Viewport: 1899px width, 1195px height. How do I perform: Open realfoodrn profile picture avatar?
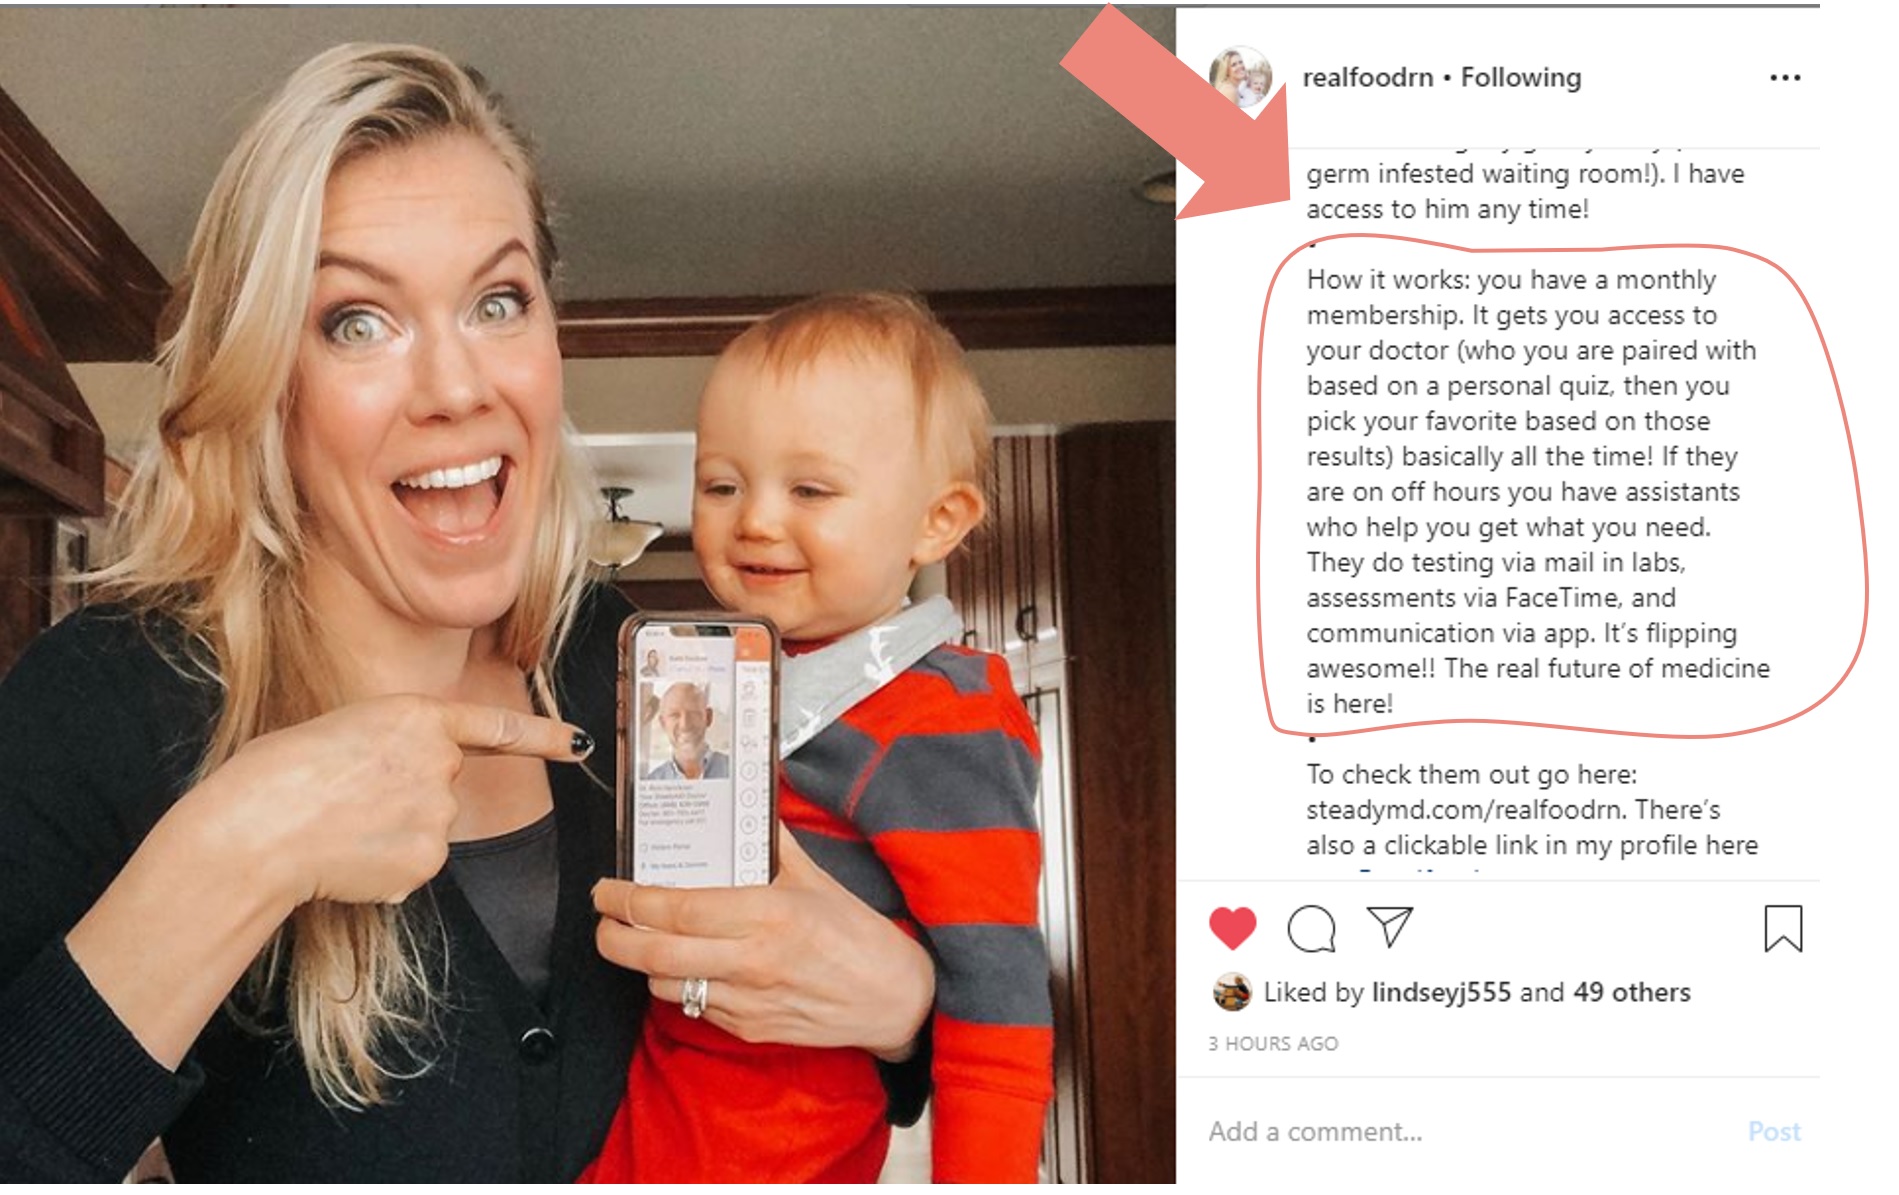pos(1240,77)
